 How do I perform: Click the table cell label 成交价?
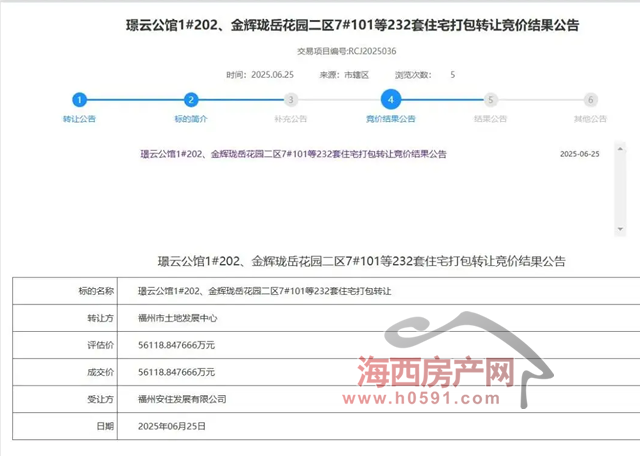pos(100,372)
